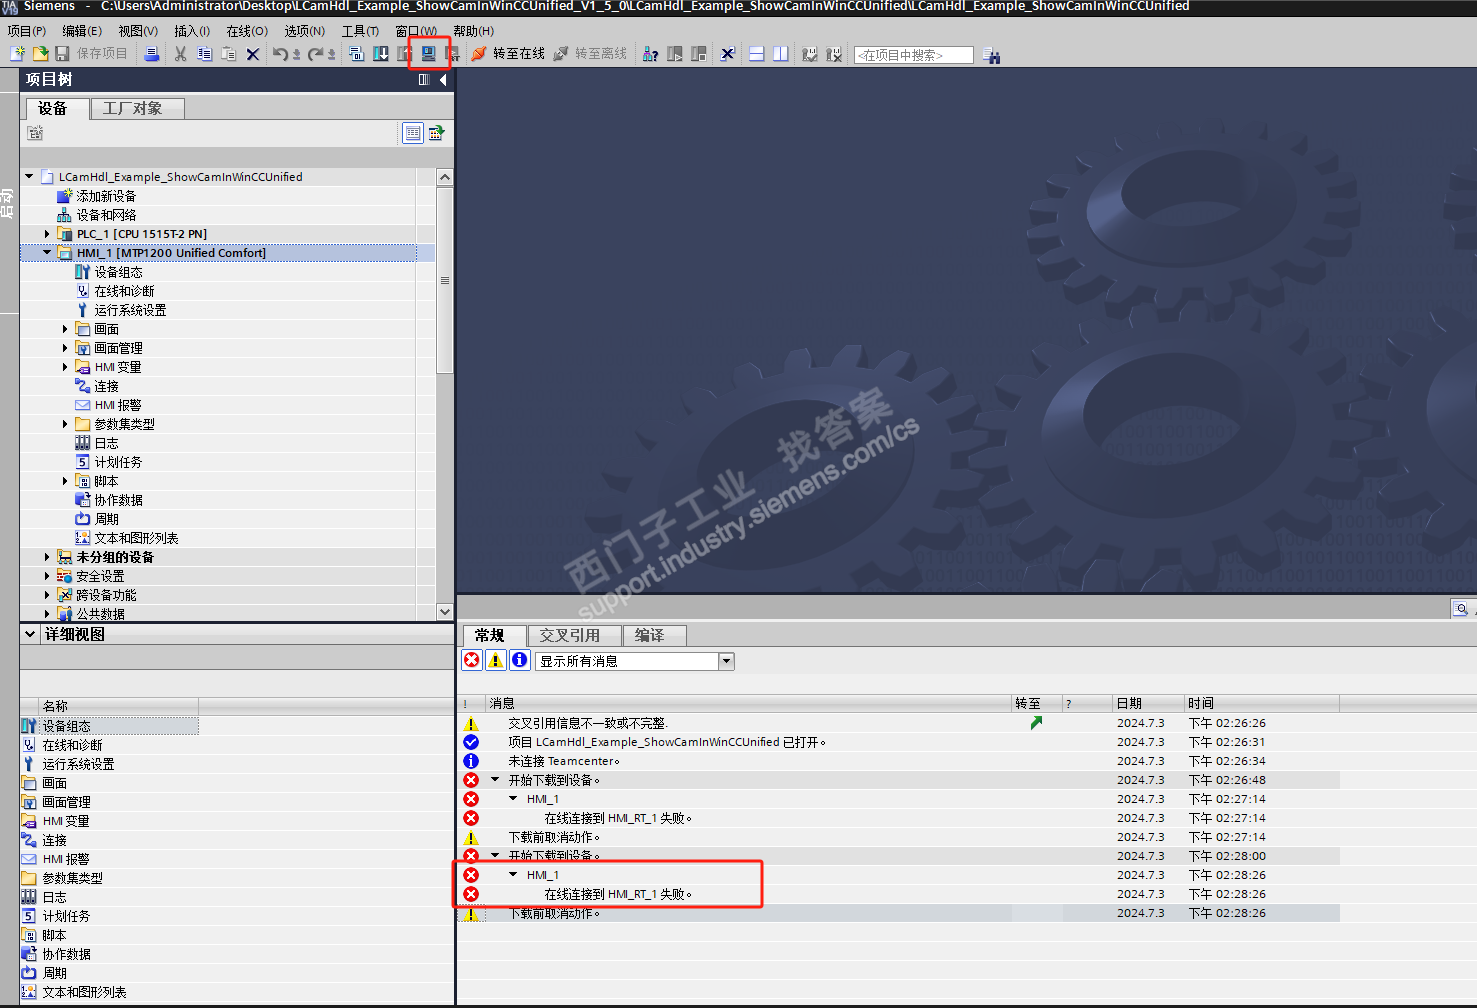Select the 常规 tab in the inspector
Image resolution: width=1477 pixels, height=1008 pixels.
pyautogui.click(x=494, y=635)
